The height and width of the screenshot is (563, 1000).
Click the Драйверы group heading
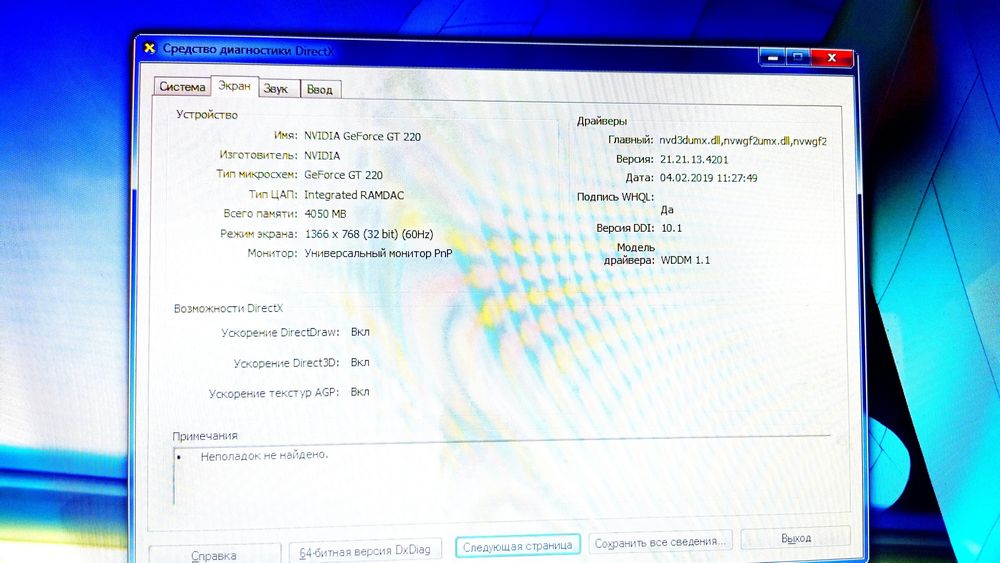click(x=602, y=121)
